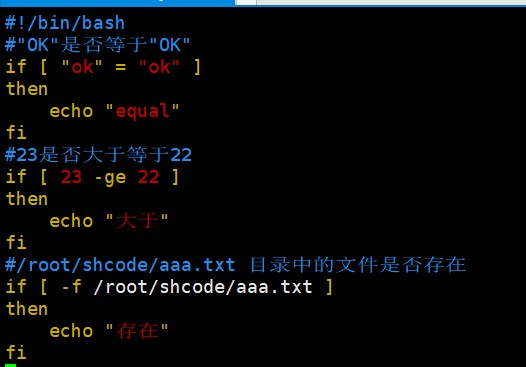Click the echo "存在" line
Screen dimensions: 526x367
[109, 331]
